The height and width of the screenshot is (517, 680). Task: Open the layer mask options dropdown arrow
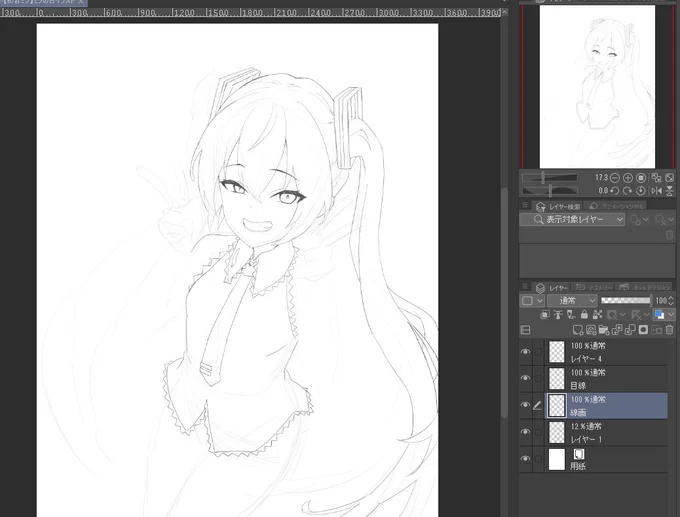[623, 314]
